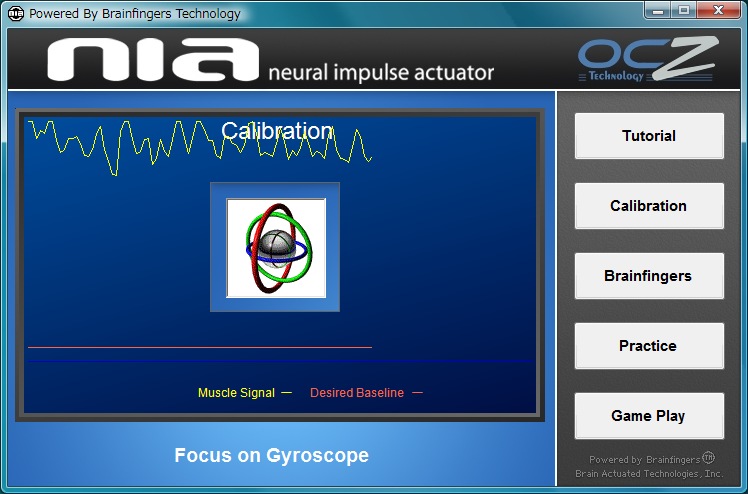Click the gyroscope image

click(276, 248)
